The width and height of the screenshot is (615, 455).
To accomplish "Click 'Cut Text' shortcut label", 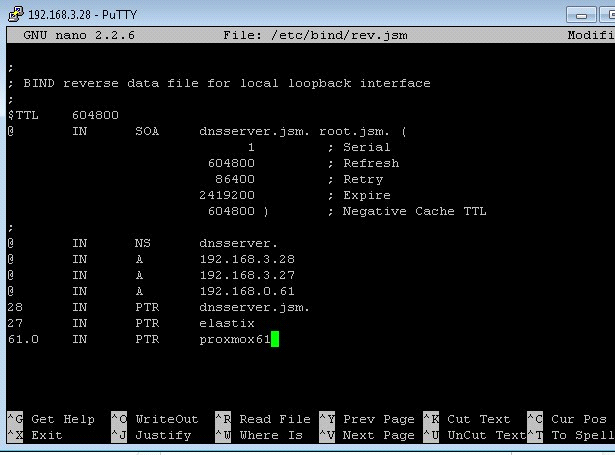I will coord(479,419).
